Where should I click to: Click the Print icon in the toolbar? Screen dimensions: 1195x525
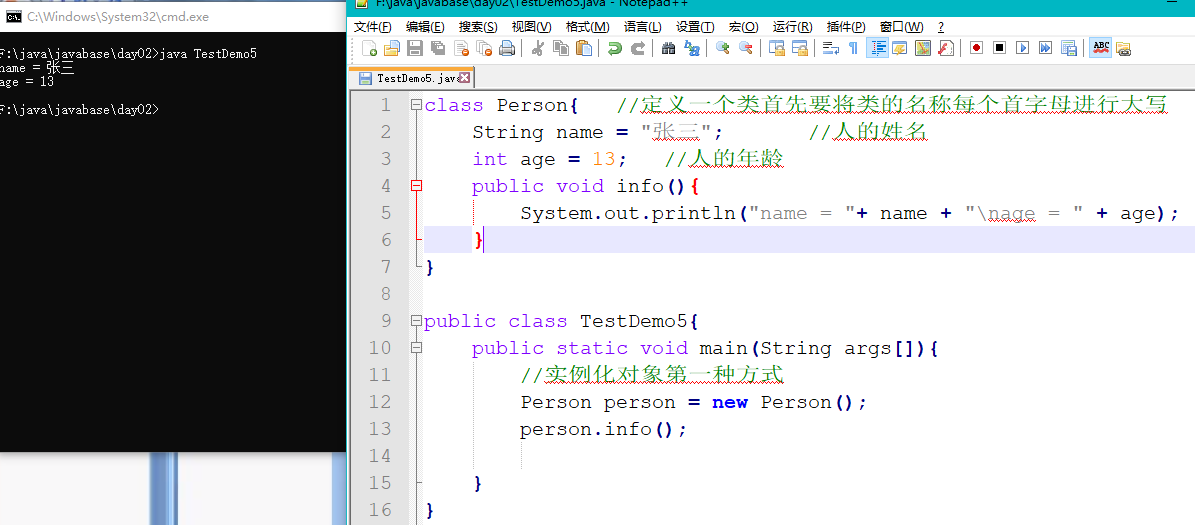(507, 49)
